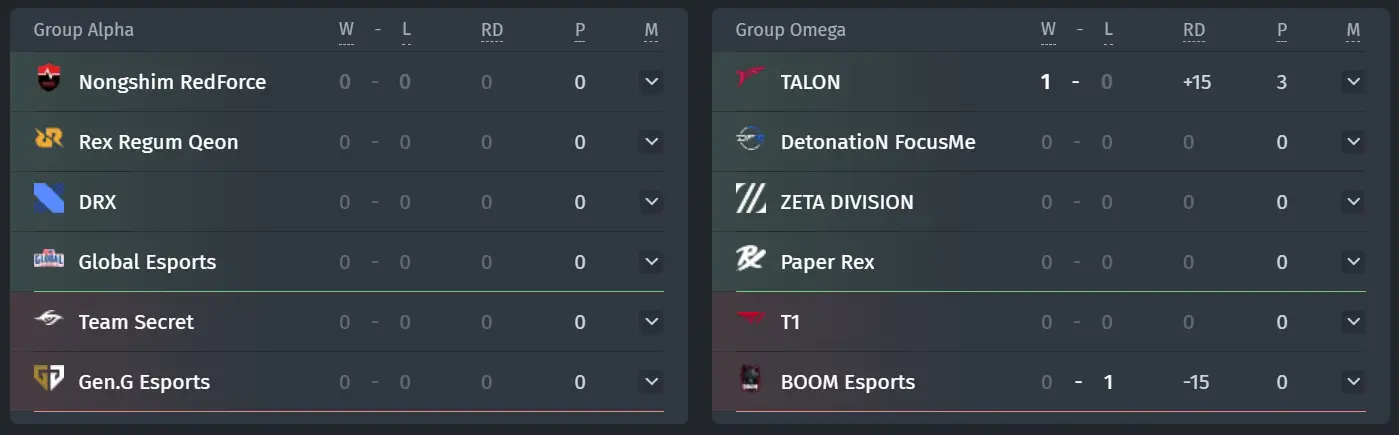Expand matches chevron for TALON
Viewport: 1399px width, 435px height.
[x=1354, y=82]
